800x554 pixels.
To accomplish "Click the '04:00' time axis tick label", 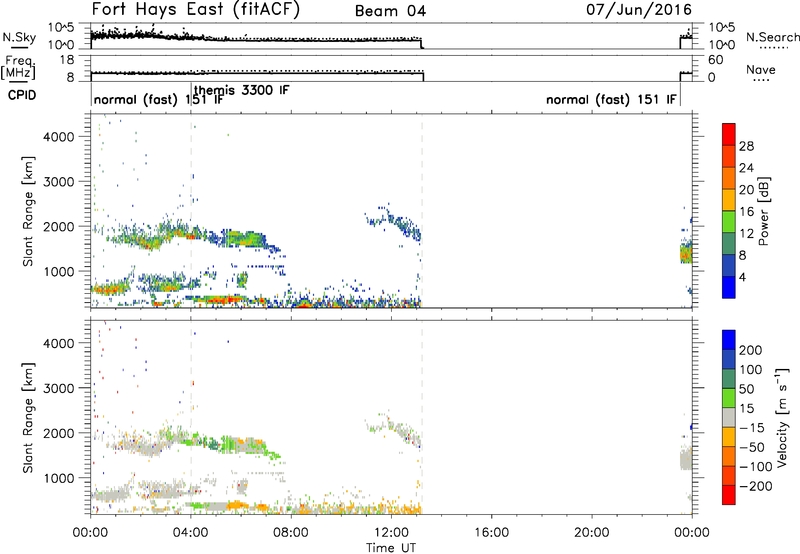I will pyautogui.click(x=190, y=533).
